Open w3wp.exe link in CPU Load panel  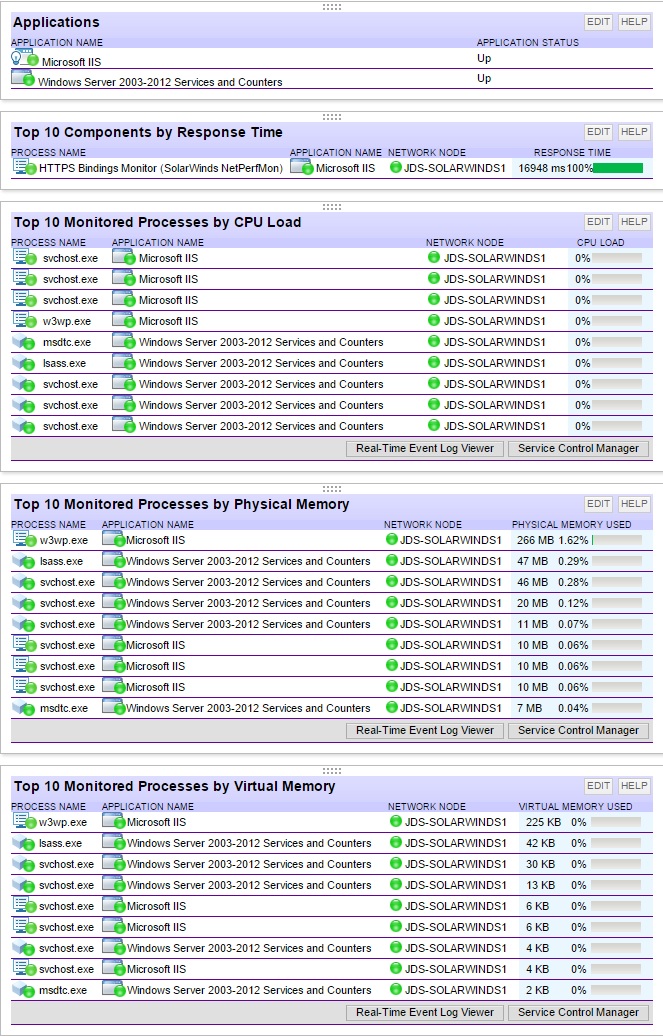pos(67,321)
